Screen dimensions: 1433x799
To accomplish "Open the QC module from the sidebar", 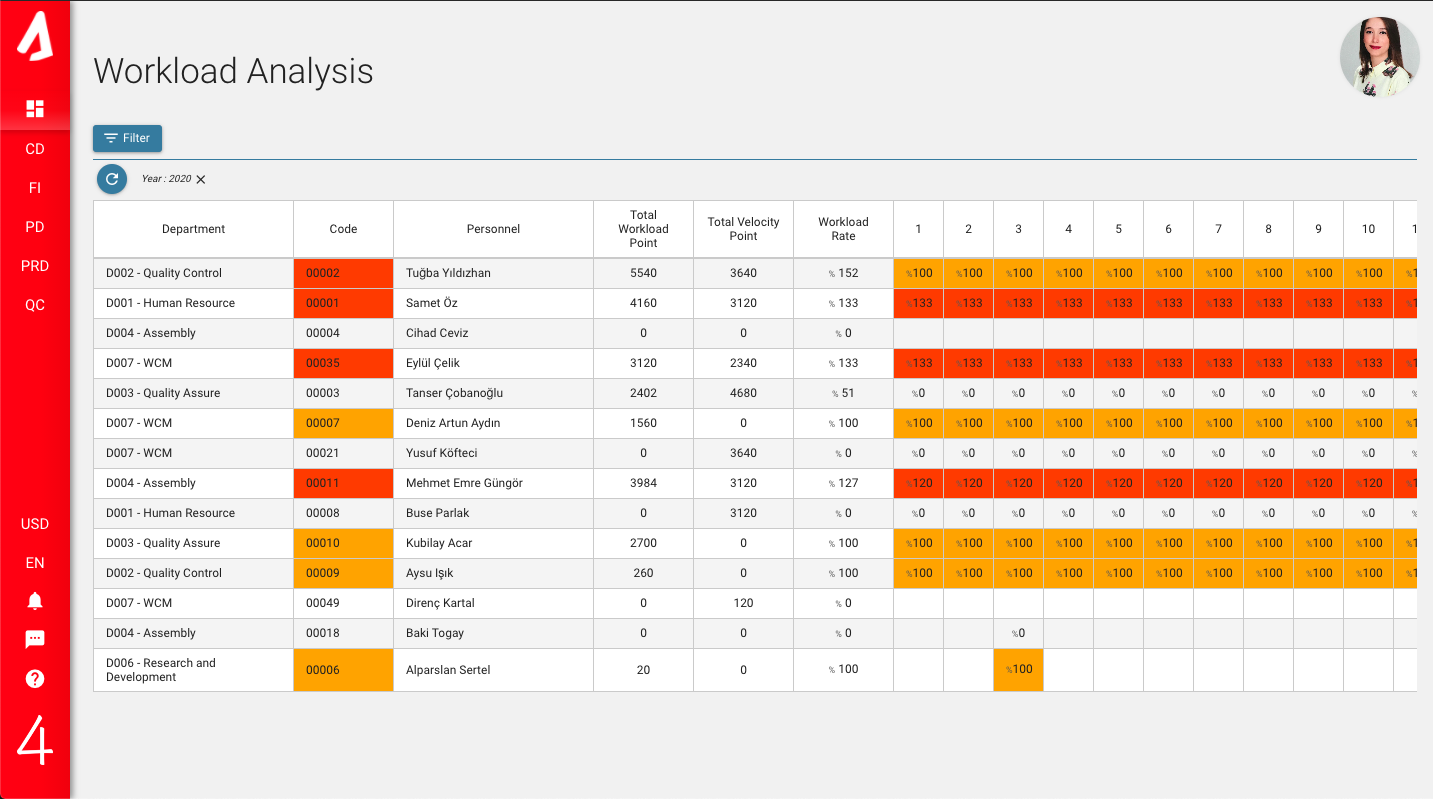I will click(34, 304).
